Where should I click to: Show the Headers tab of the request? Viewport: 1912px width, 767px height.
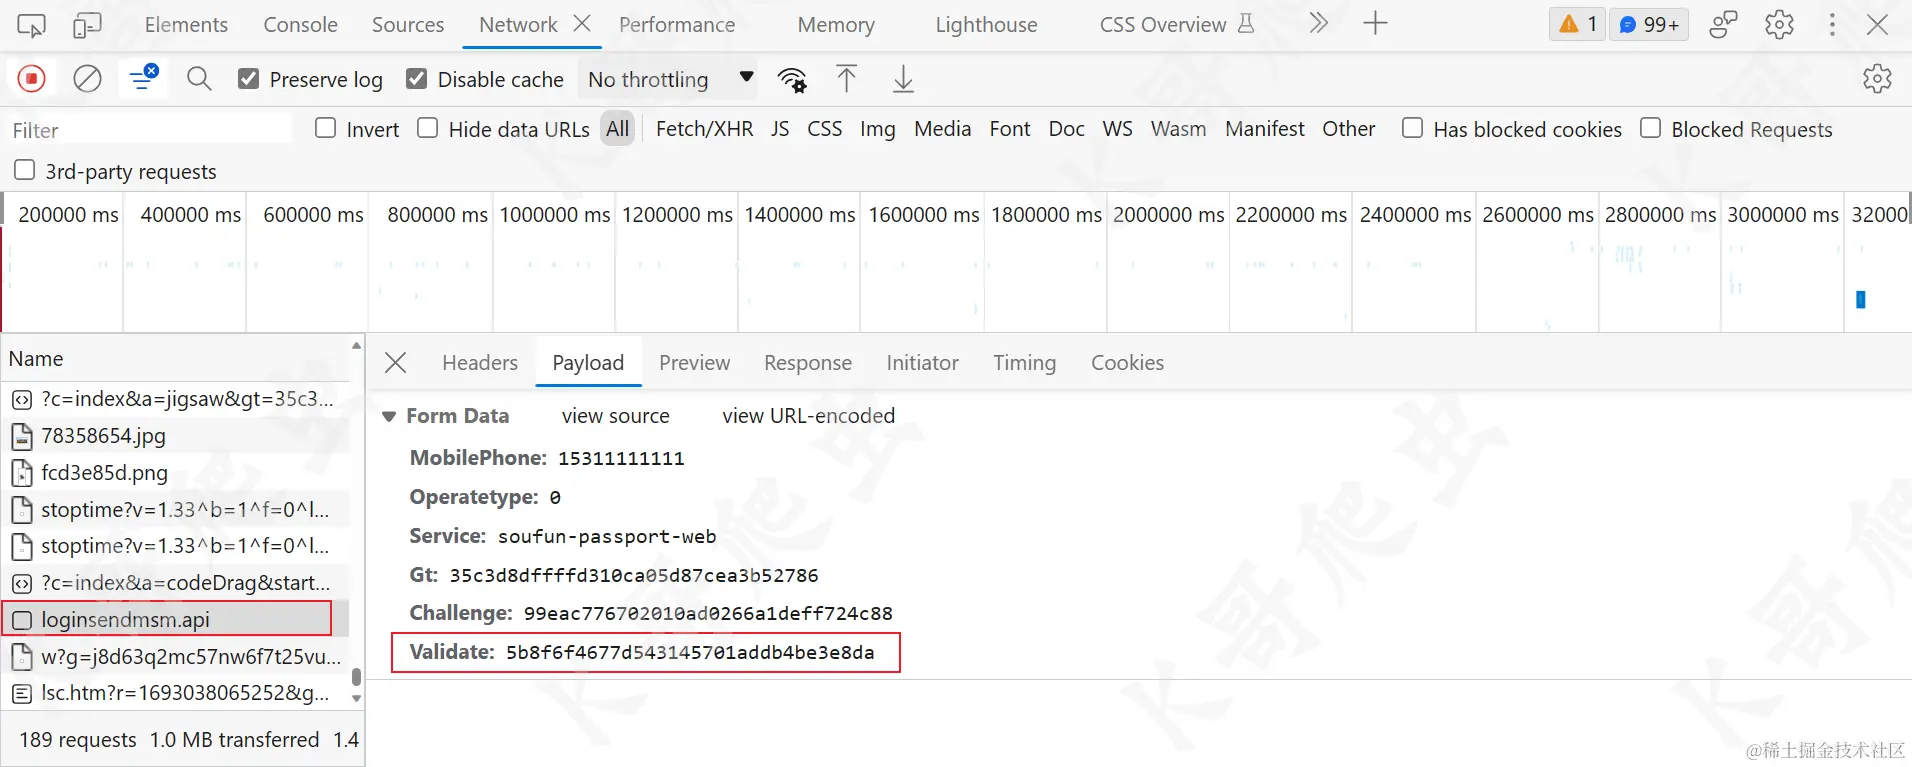(480, 363)
